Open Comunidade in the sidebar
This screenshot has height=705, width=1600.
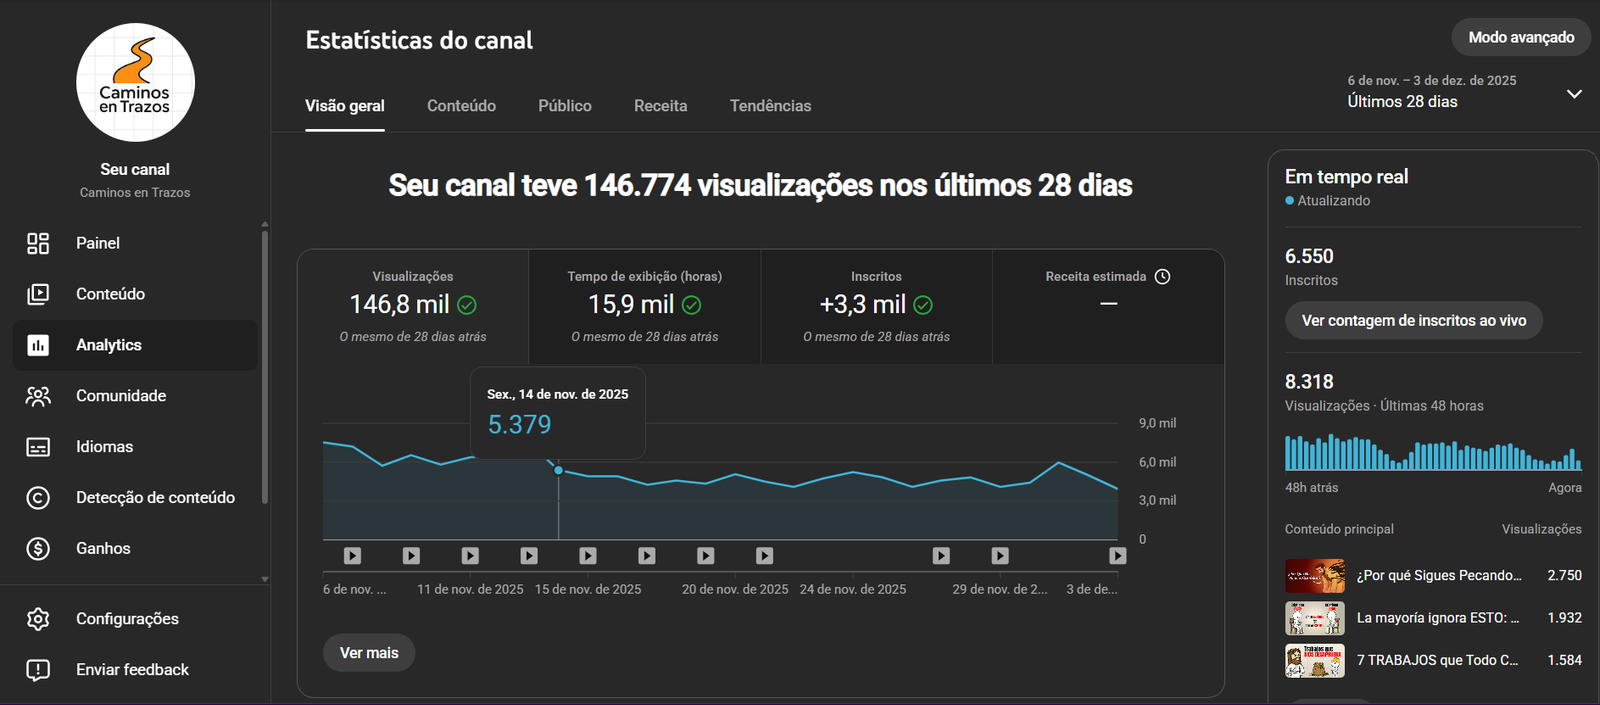click(x=135, y=396)
